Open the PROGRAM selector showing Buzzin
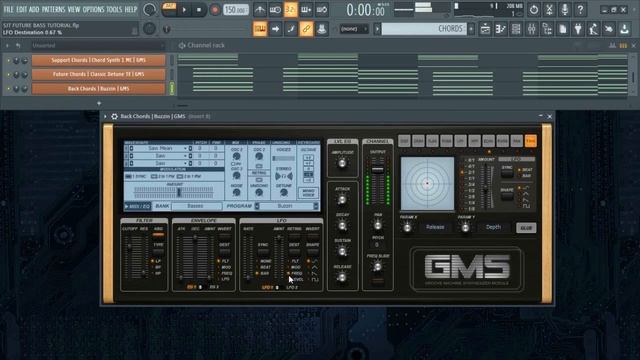 coord(285,206)
